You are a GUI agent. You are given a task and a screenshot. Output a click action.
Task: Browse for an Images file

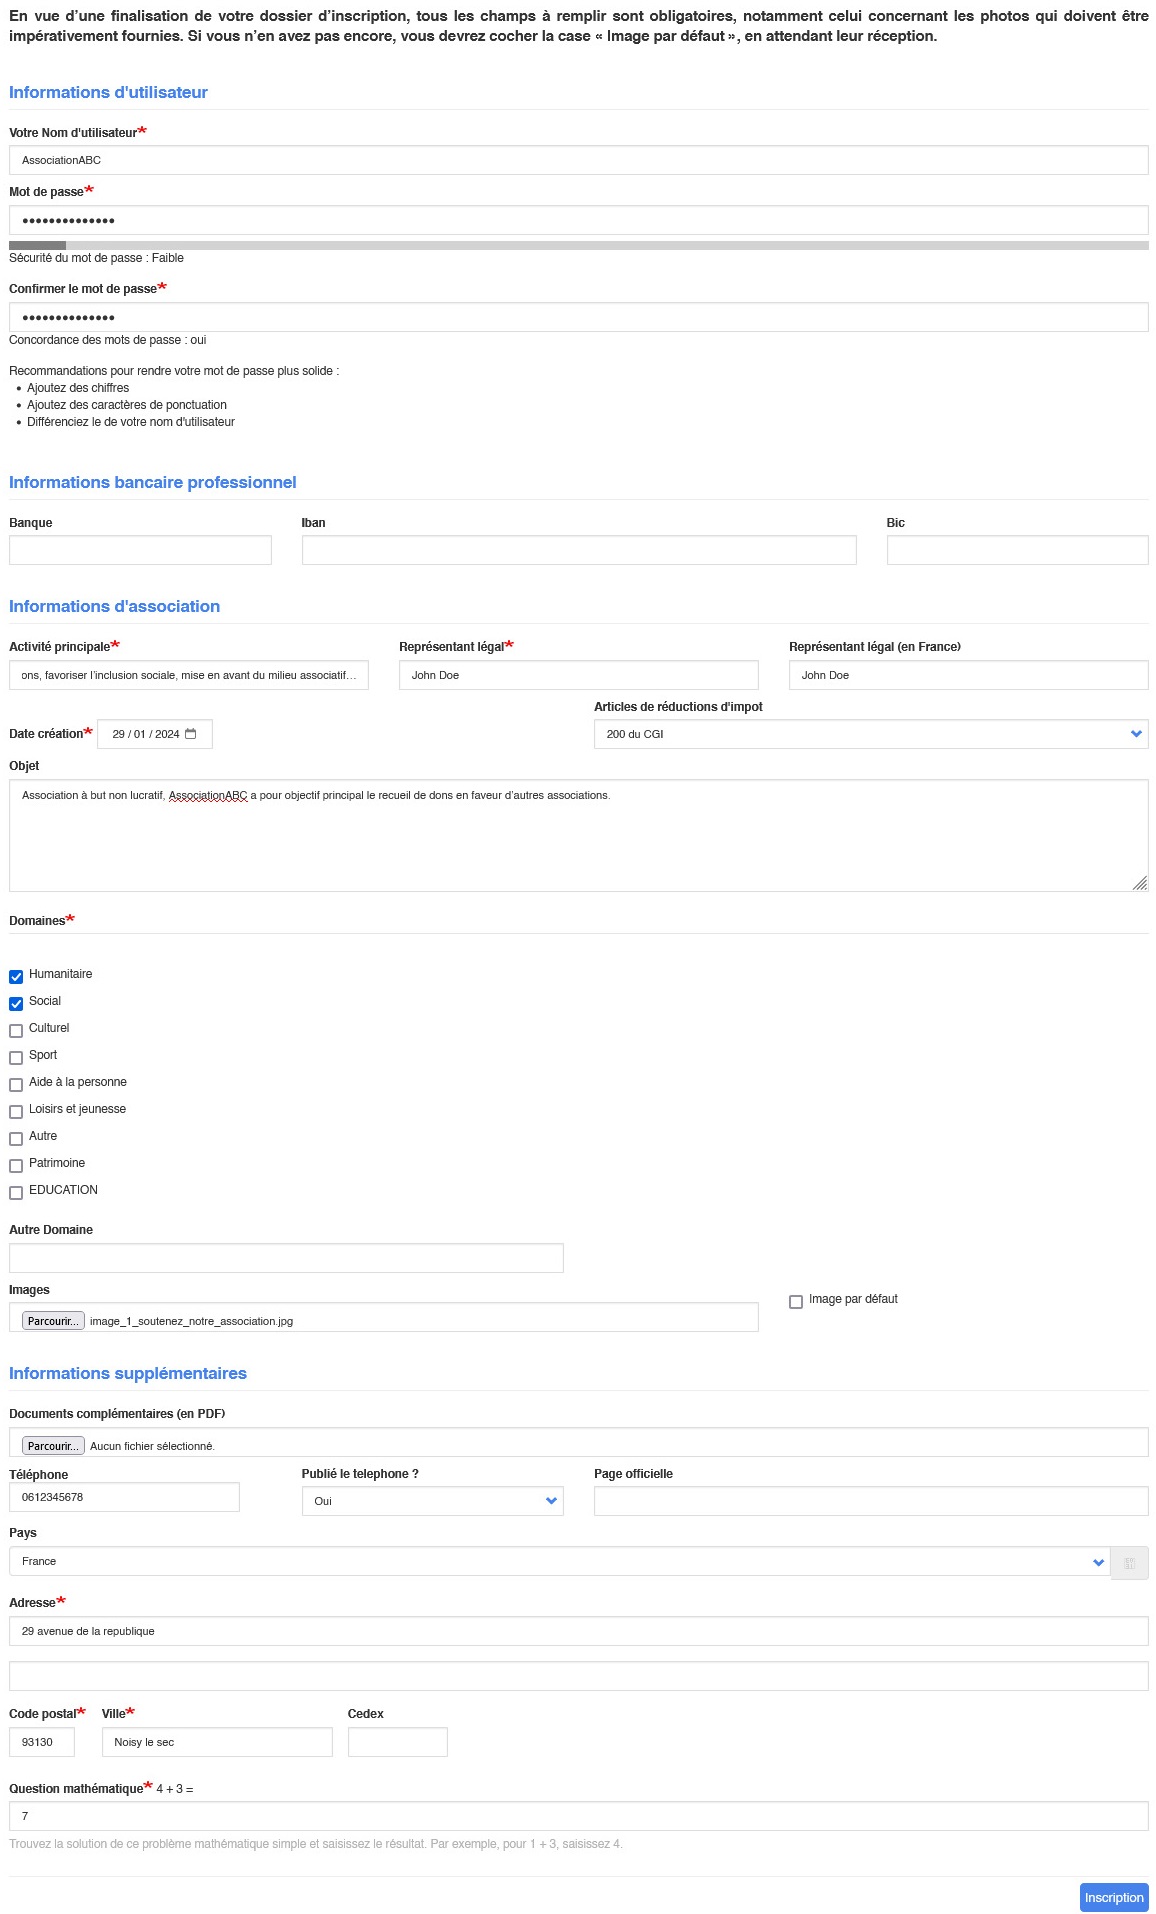coord(53,1321)
